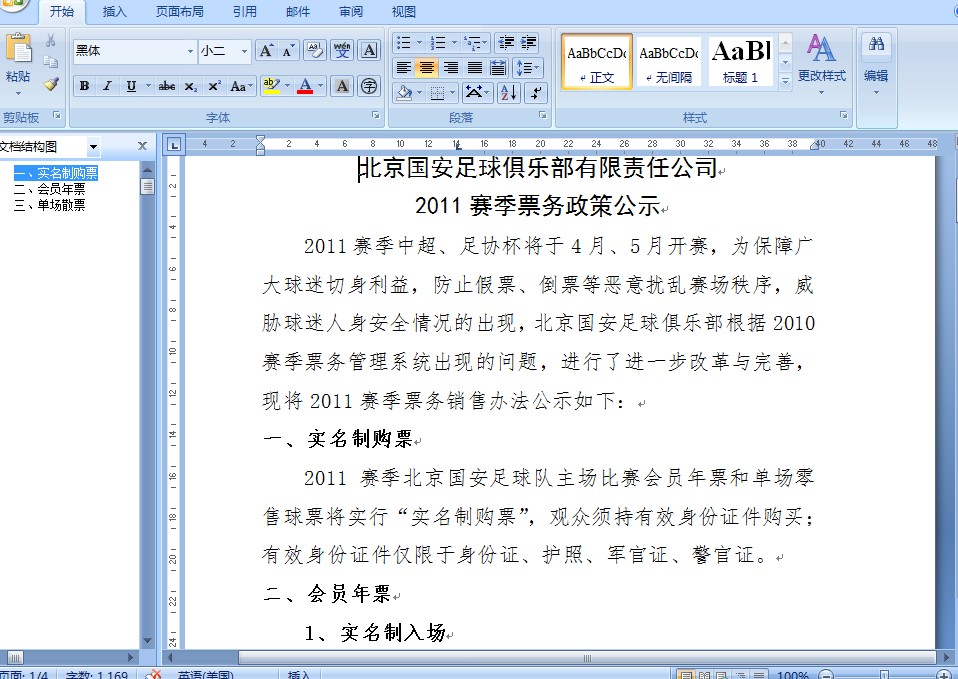Apply the 正文 (Normal) style
Viewport: 958px width, 679px height.
(x=596, y=62)
